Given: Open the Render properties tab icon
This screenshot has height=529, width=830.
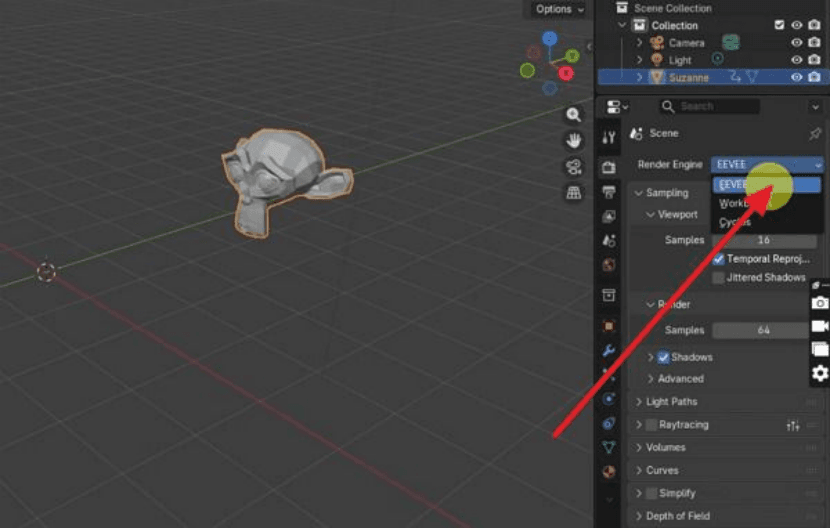Looking at the screenshot, I should tap(609, 168).
